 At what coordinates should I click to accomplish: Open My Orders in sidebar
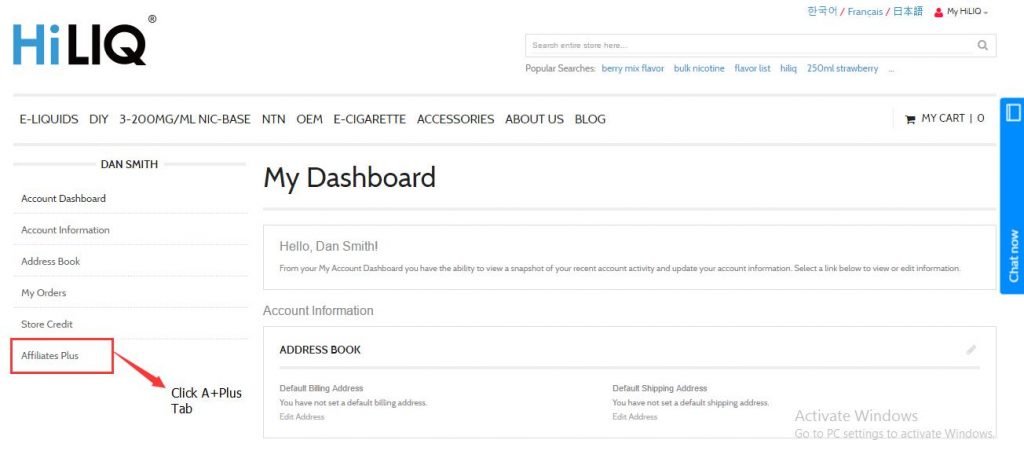44,292
